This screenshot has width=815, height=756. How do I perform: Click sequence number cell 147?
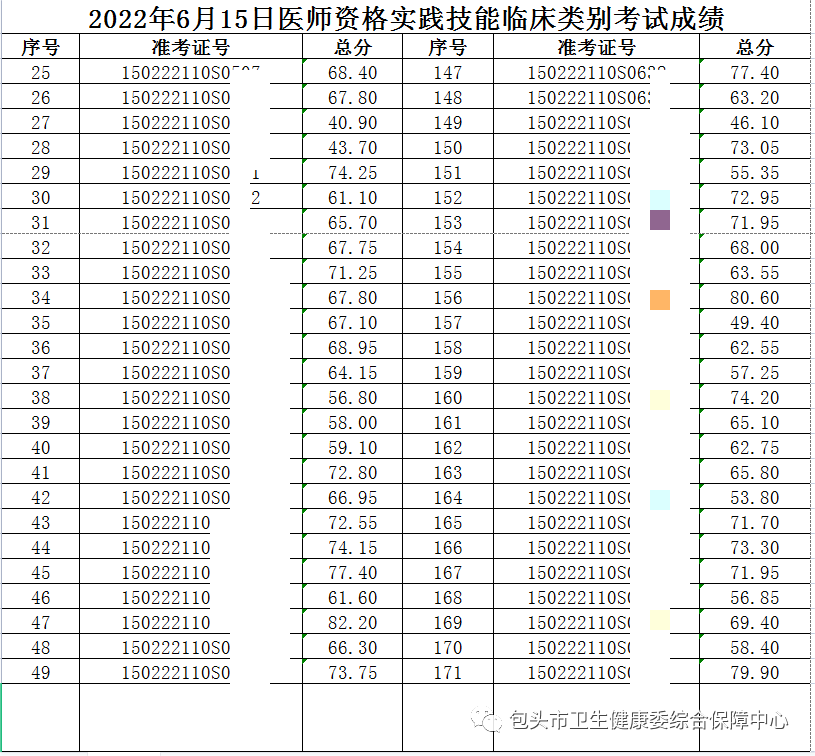pos(448,72)
